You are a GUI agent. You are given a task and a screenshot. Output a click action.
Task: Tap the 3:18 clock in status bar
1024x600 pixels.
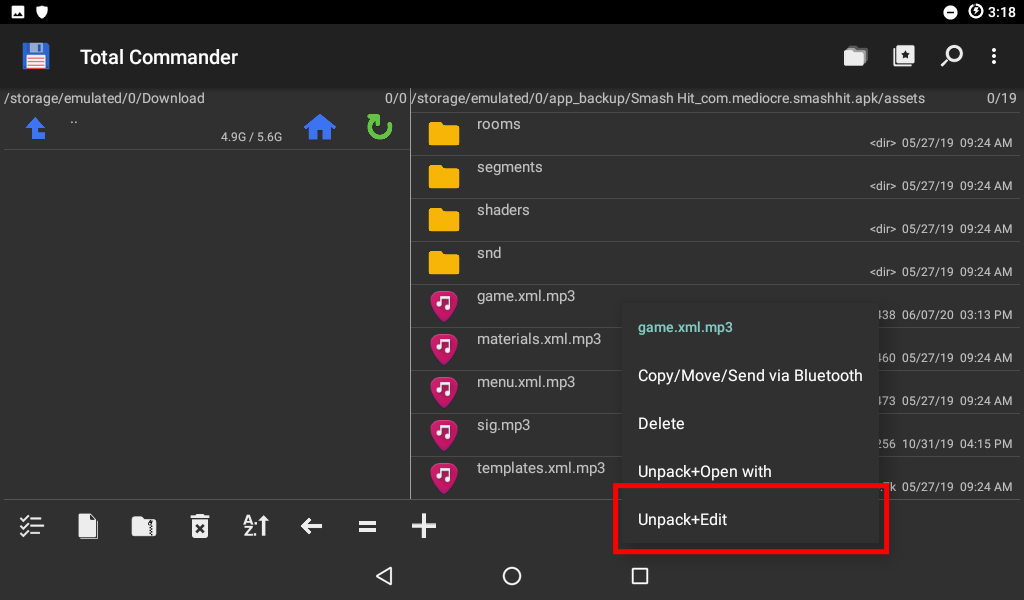click(1002, 12)
